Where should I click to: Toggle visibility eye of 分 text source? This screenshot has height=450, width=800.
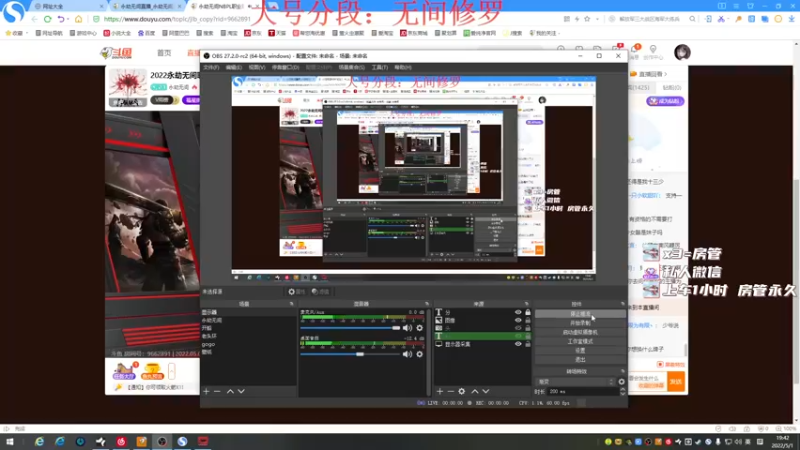518,312
